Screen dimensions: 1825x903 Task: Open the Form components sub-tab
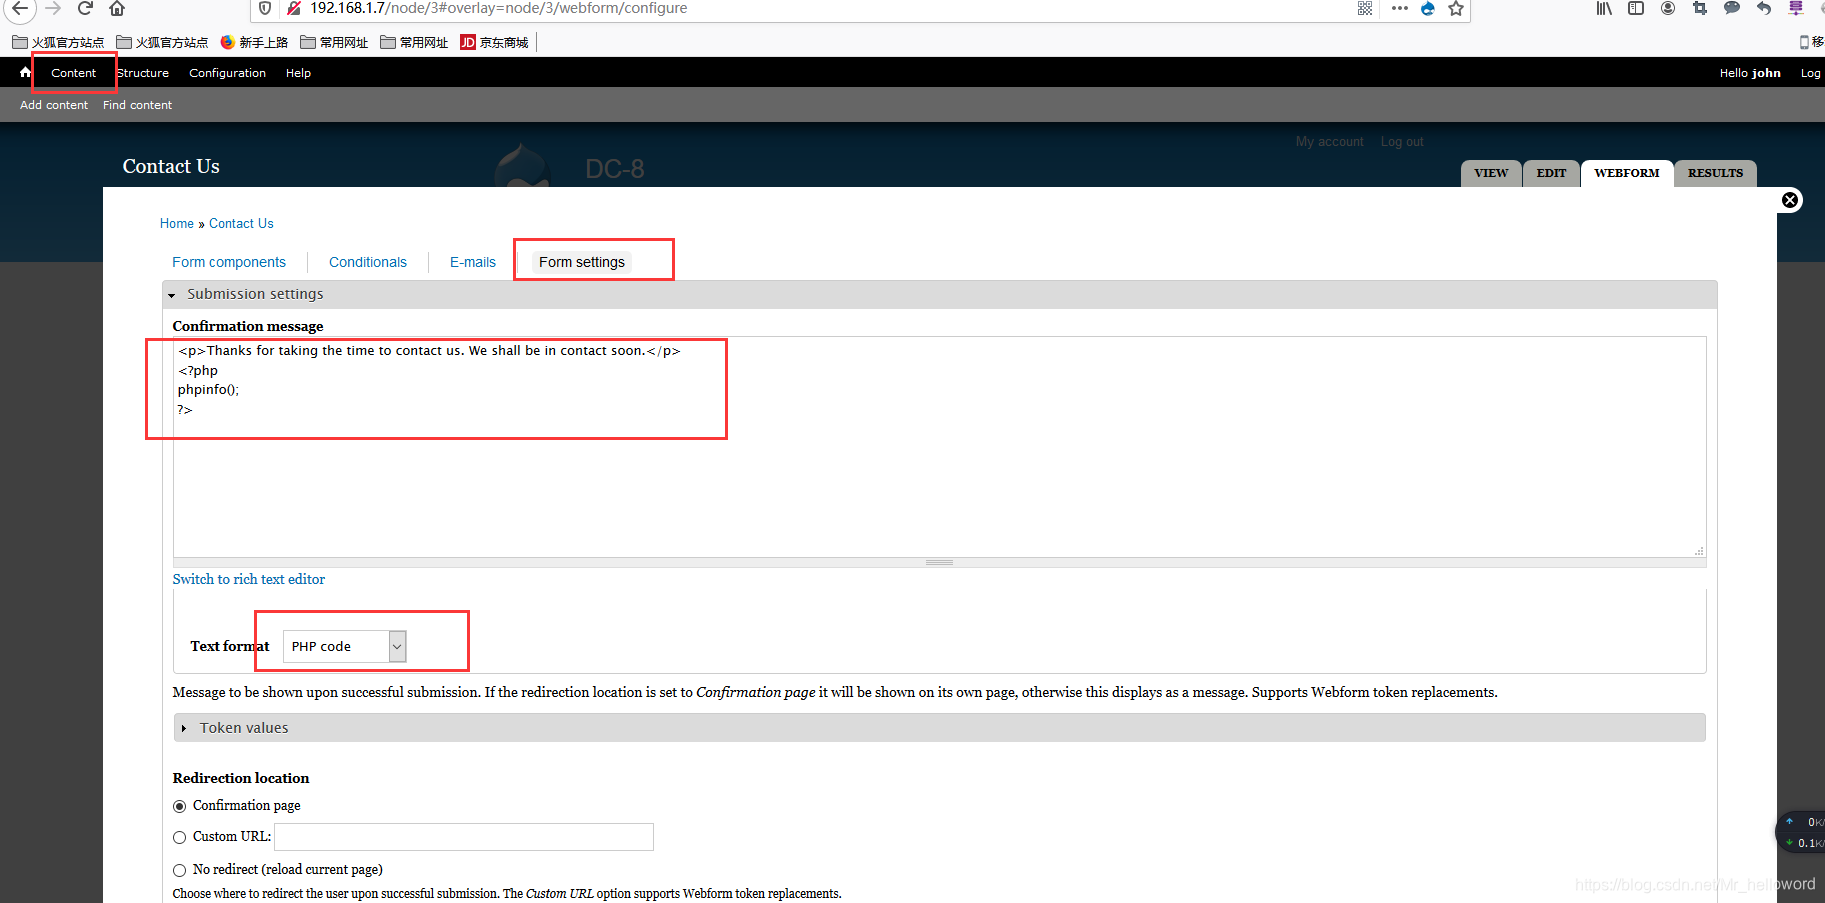(x=229, y=262)
